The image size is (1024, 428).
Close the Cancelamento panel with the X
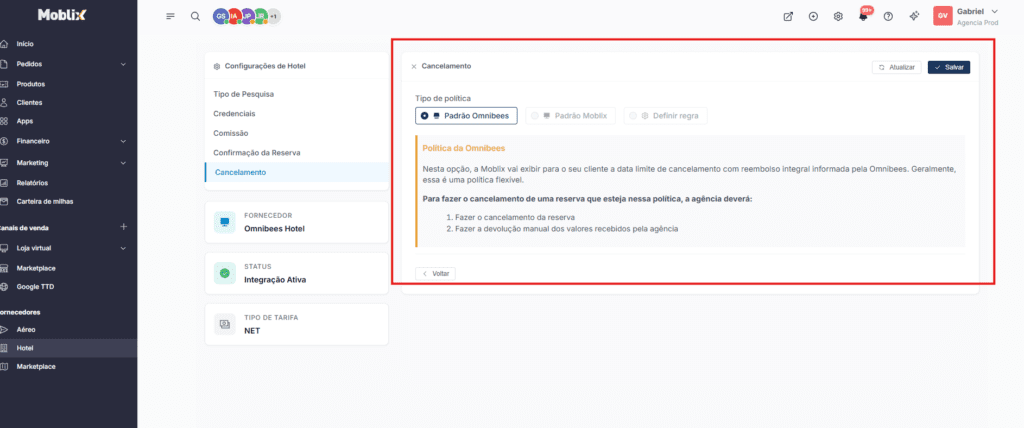(x=413, y=67)
